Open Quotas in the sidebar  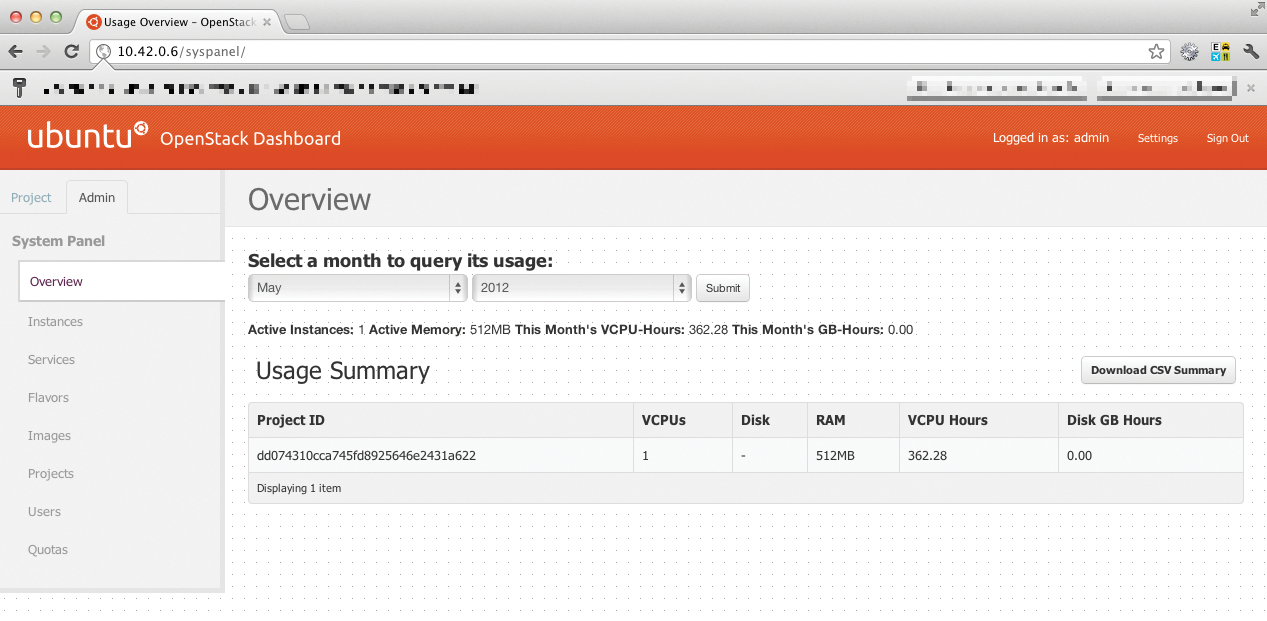(x=48, y=549)
